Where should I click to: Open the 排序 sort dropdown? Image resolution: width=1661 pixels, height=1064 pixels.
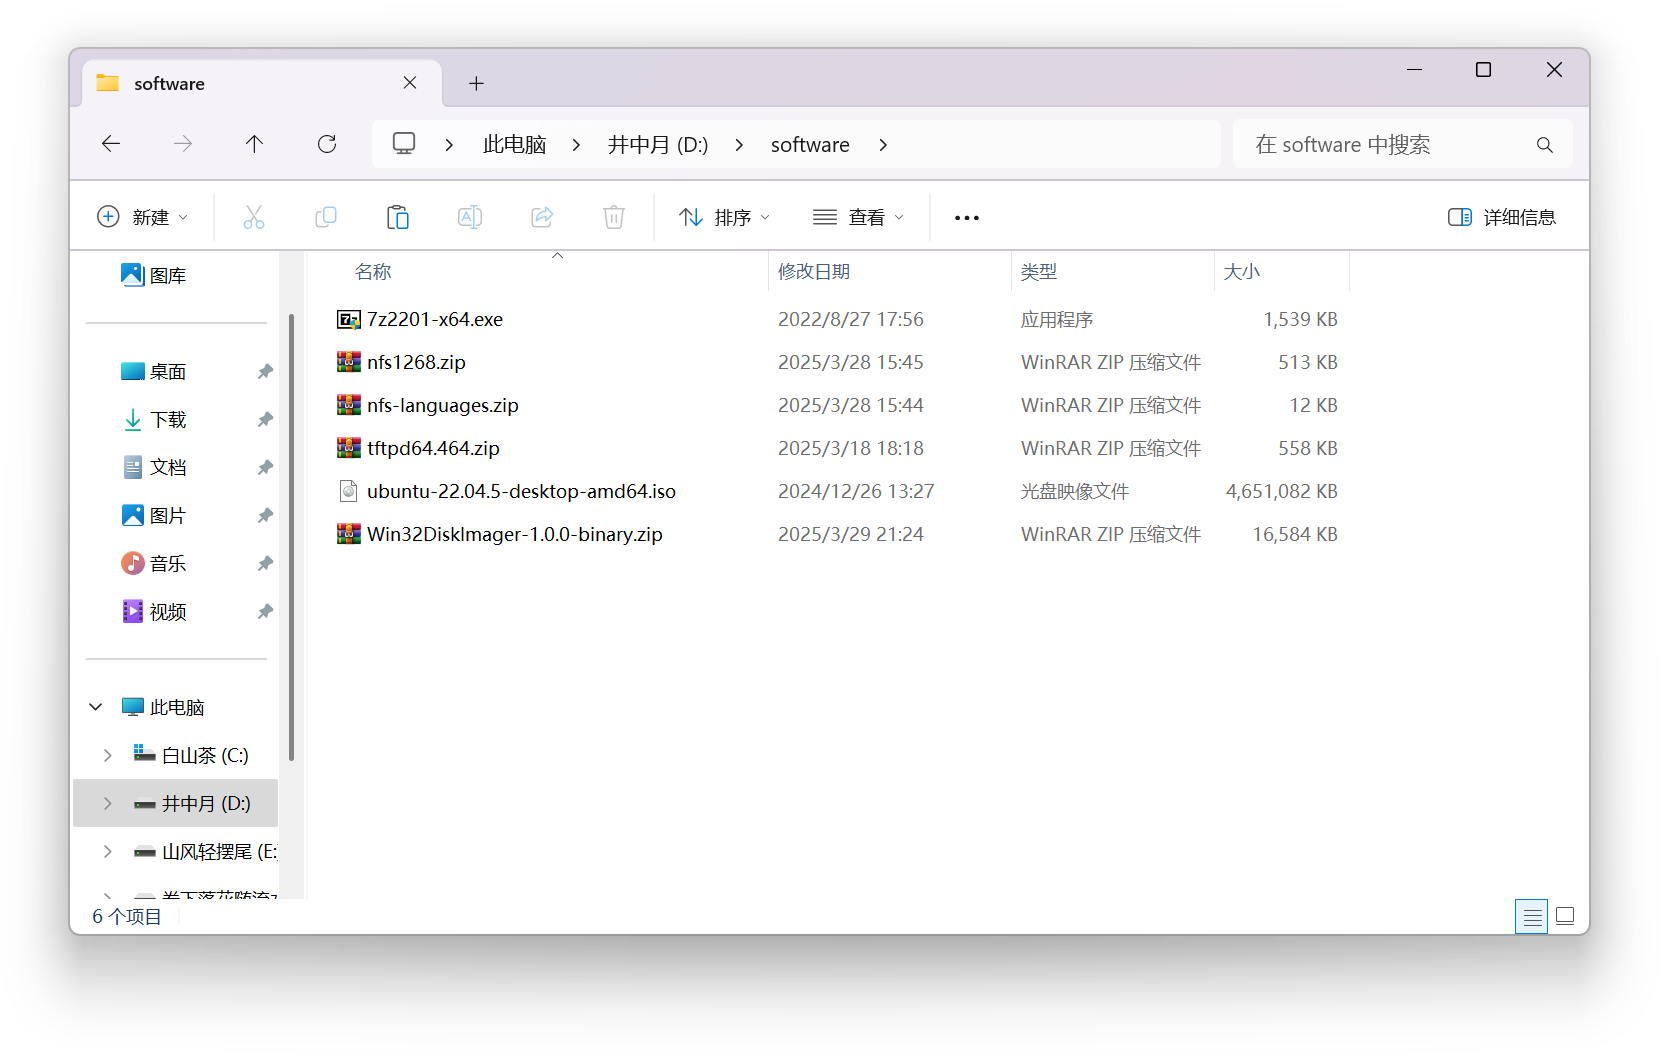pyautogui.click(x=724, y=217)
